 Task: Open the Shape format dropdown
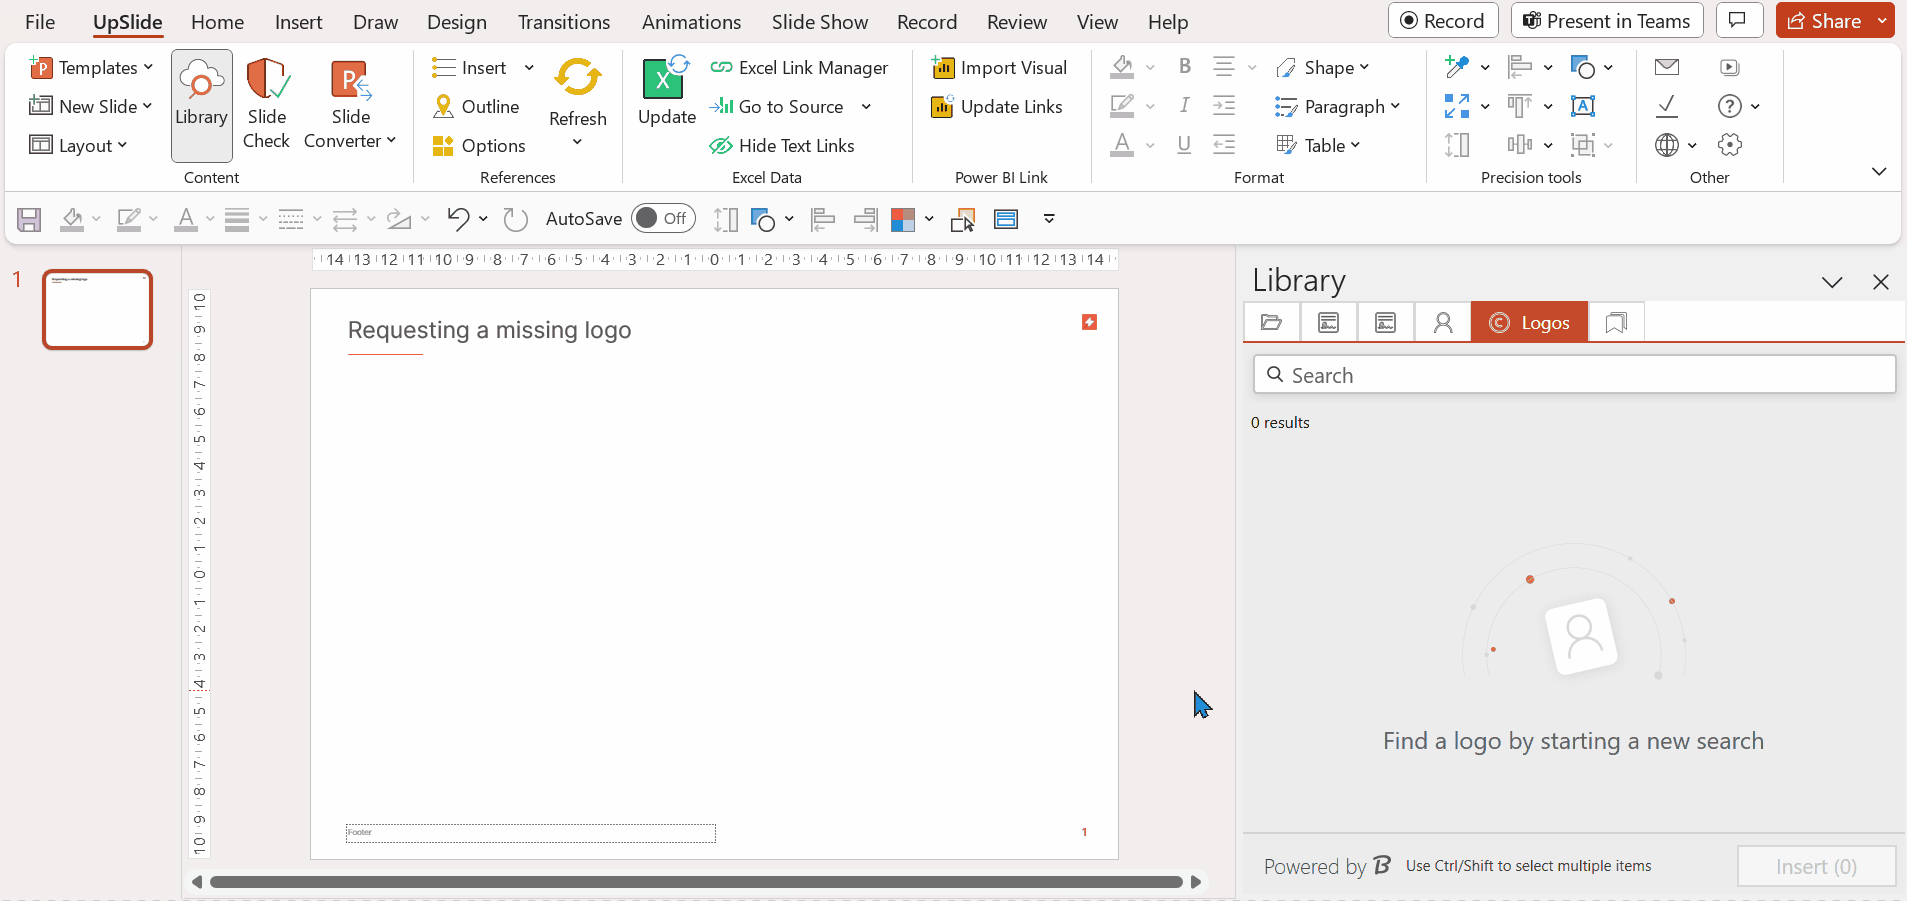(1322, 68)
